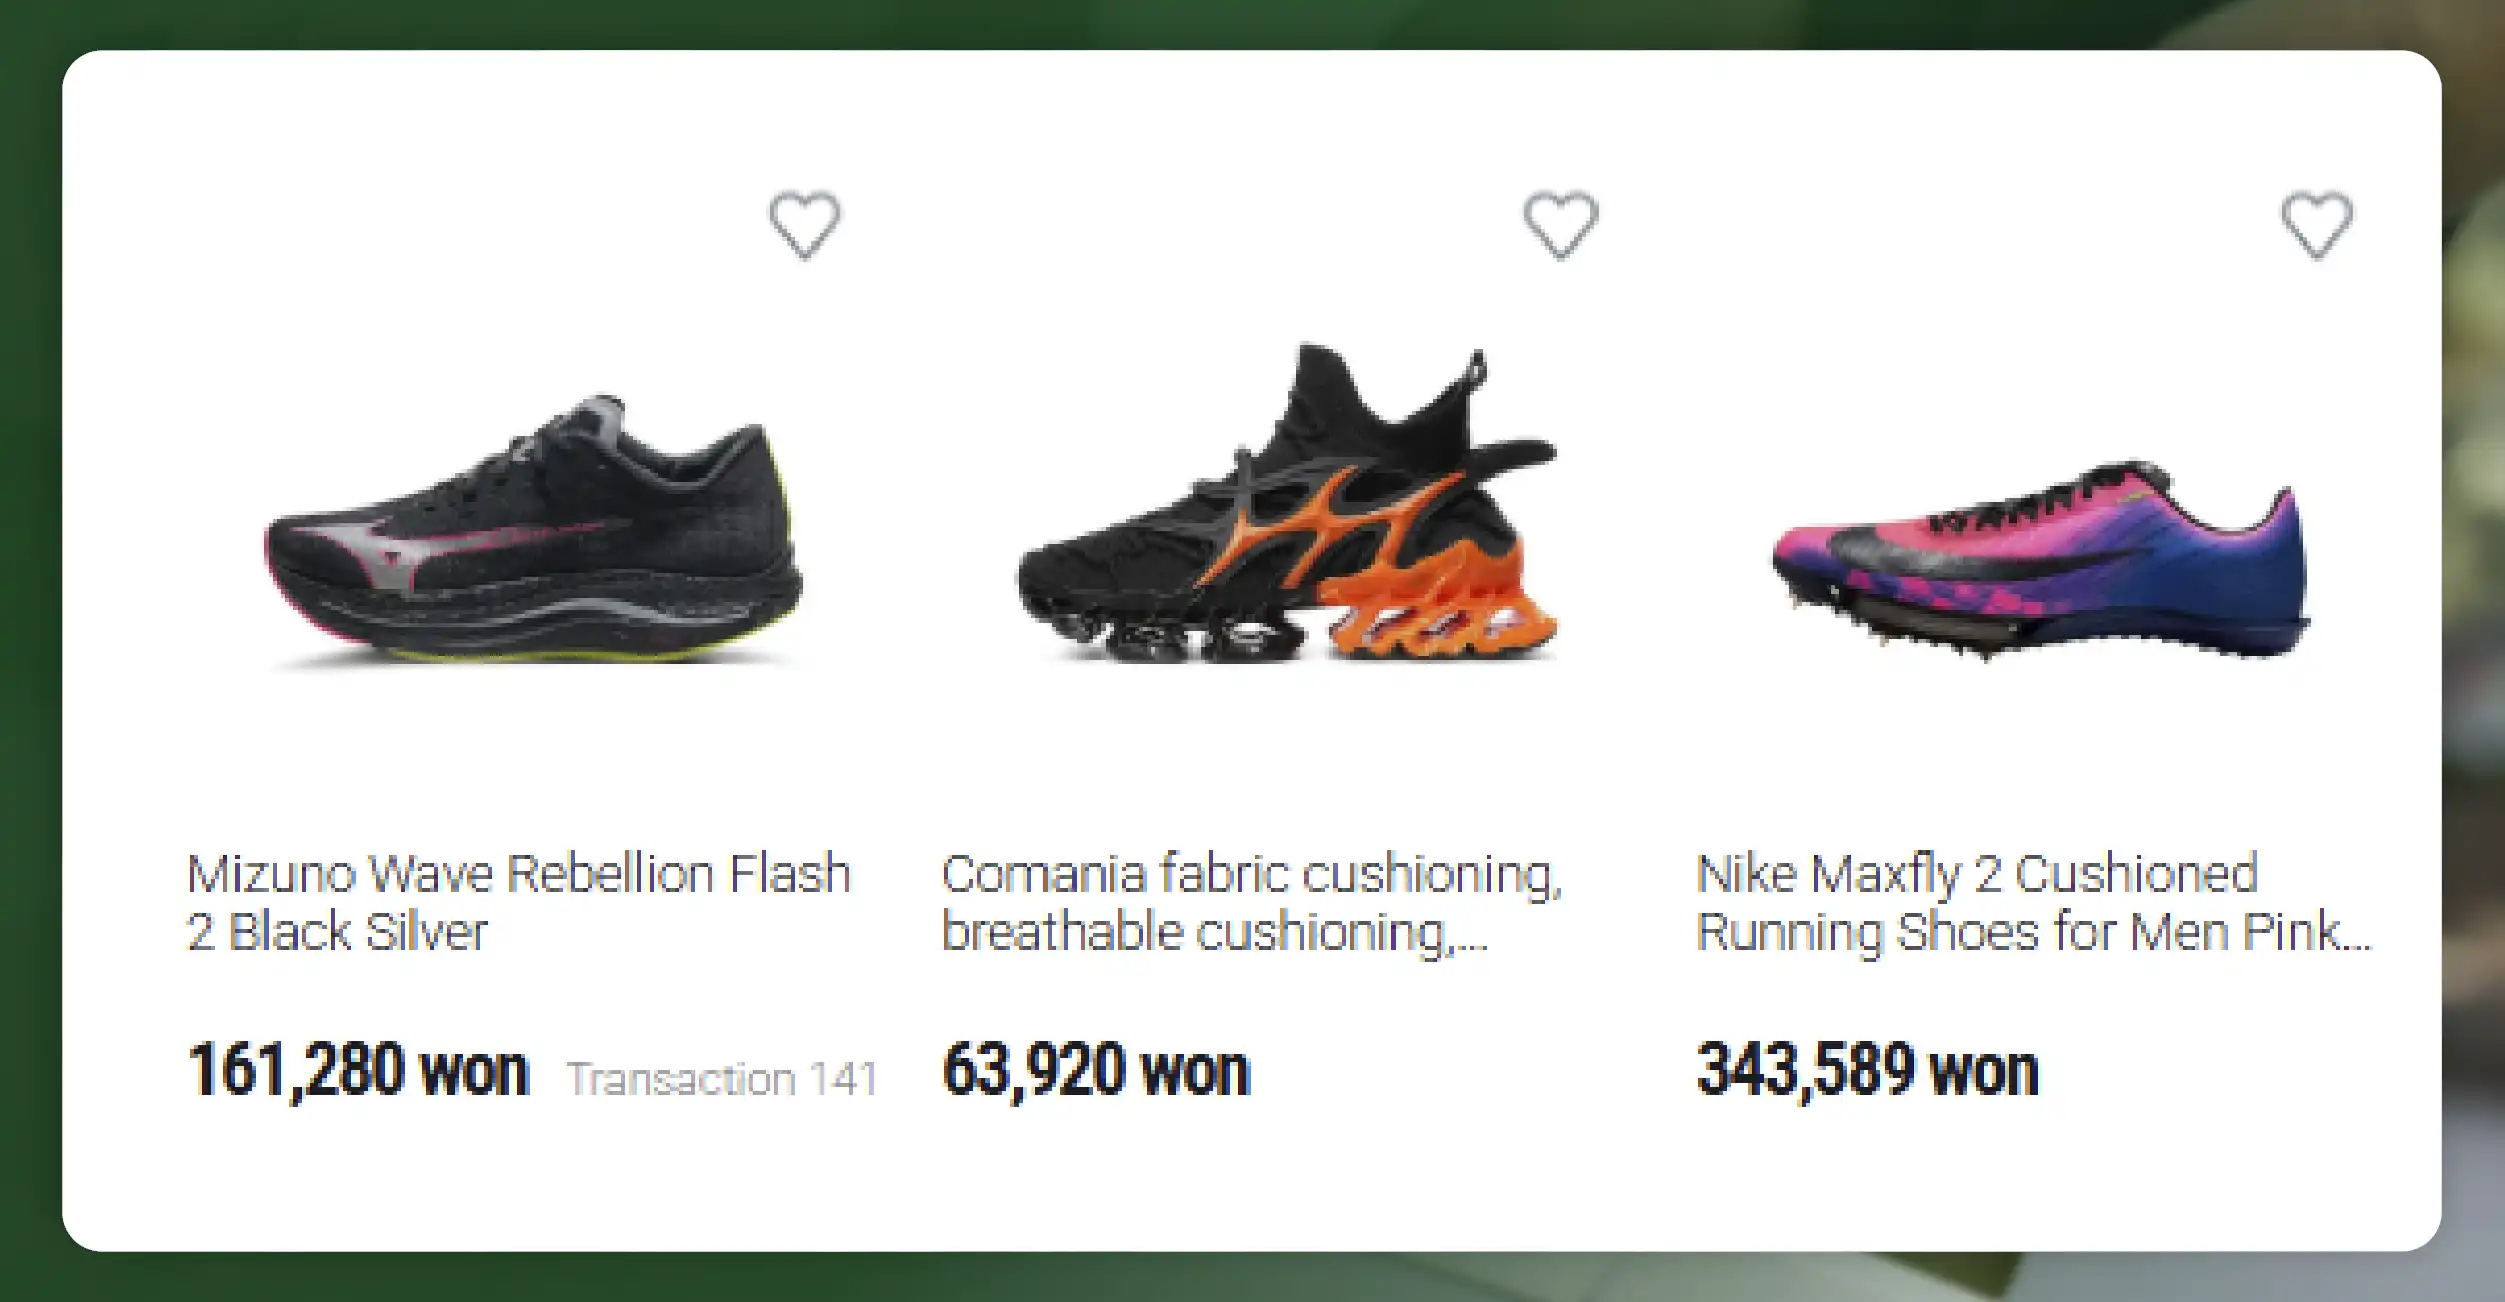
Task: Click the "2 Black Silver" title line
Action: pos(337,932)
